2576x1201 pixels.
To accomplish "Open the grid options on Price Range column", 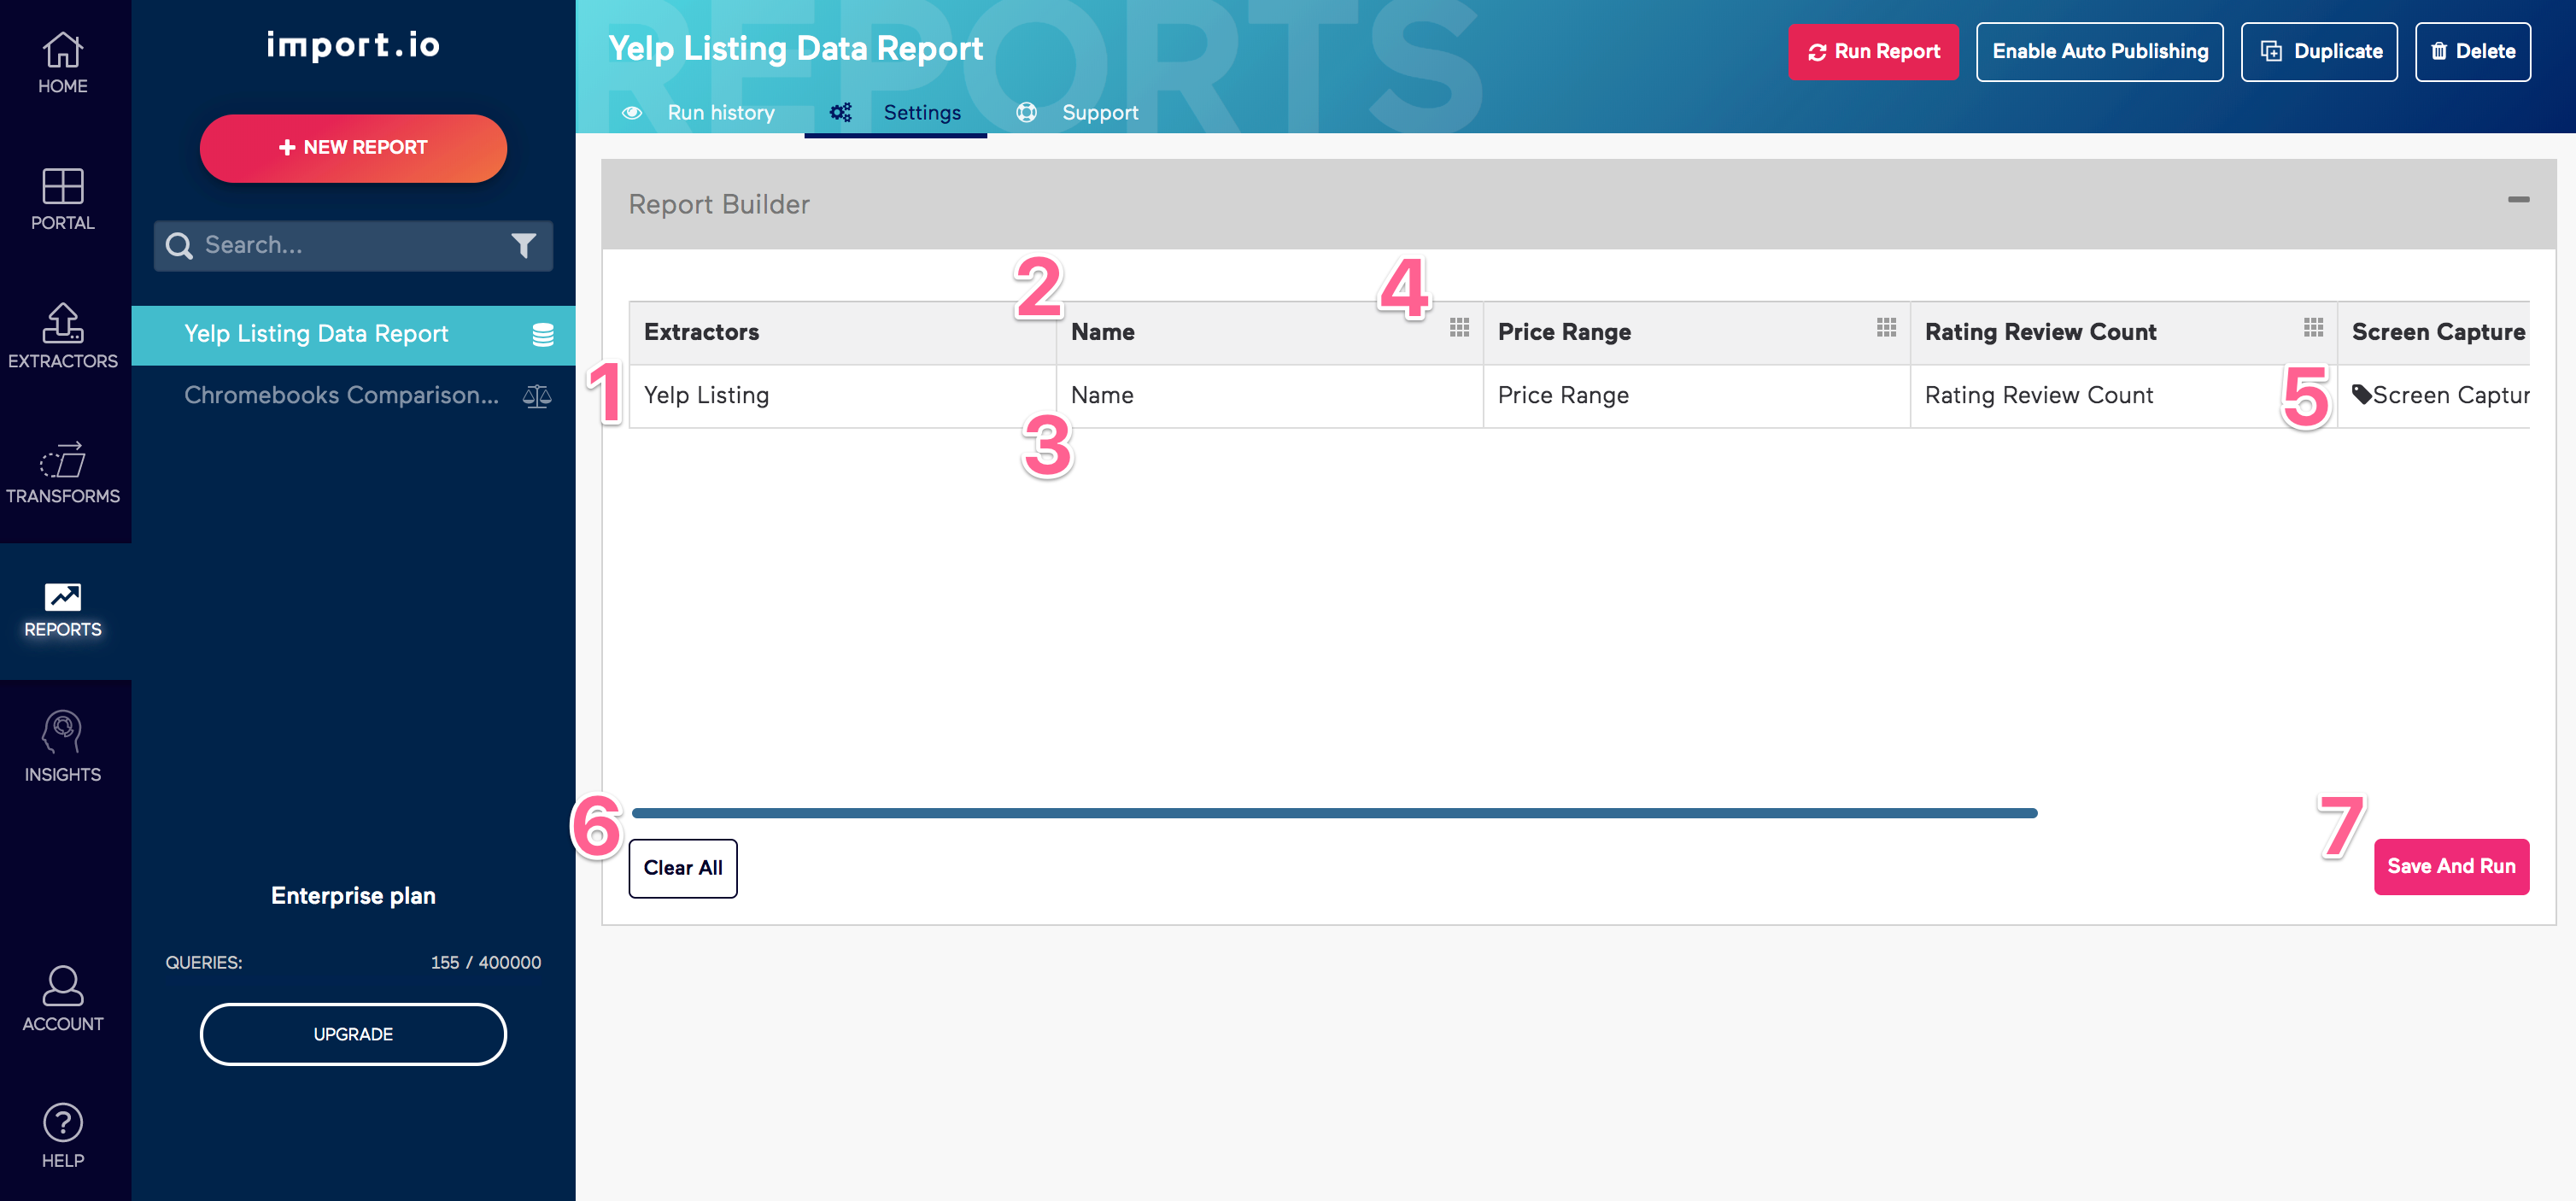I will click(1885, 327).
